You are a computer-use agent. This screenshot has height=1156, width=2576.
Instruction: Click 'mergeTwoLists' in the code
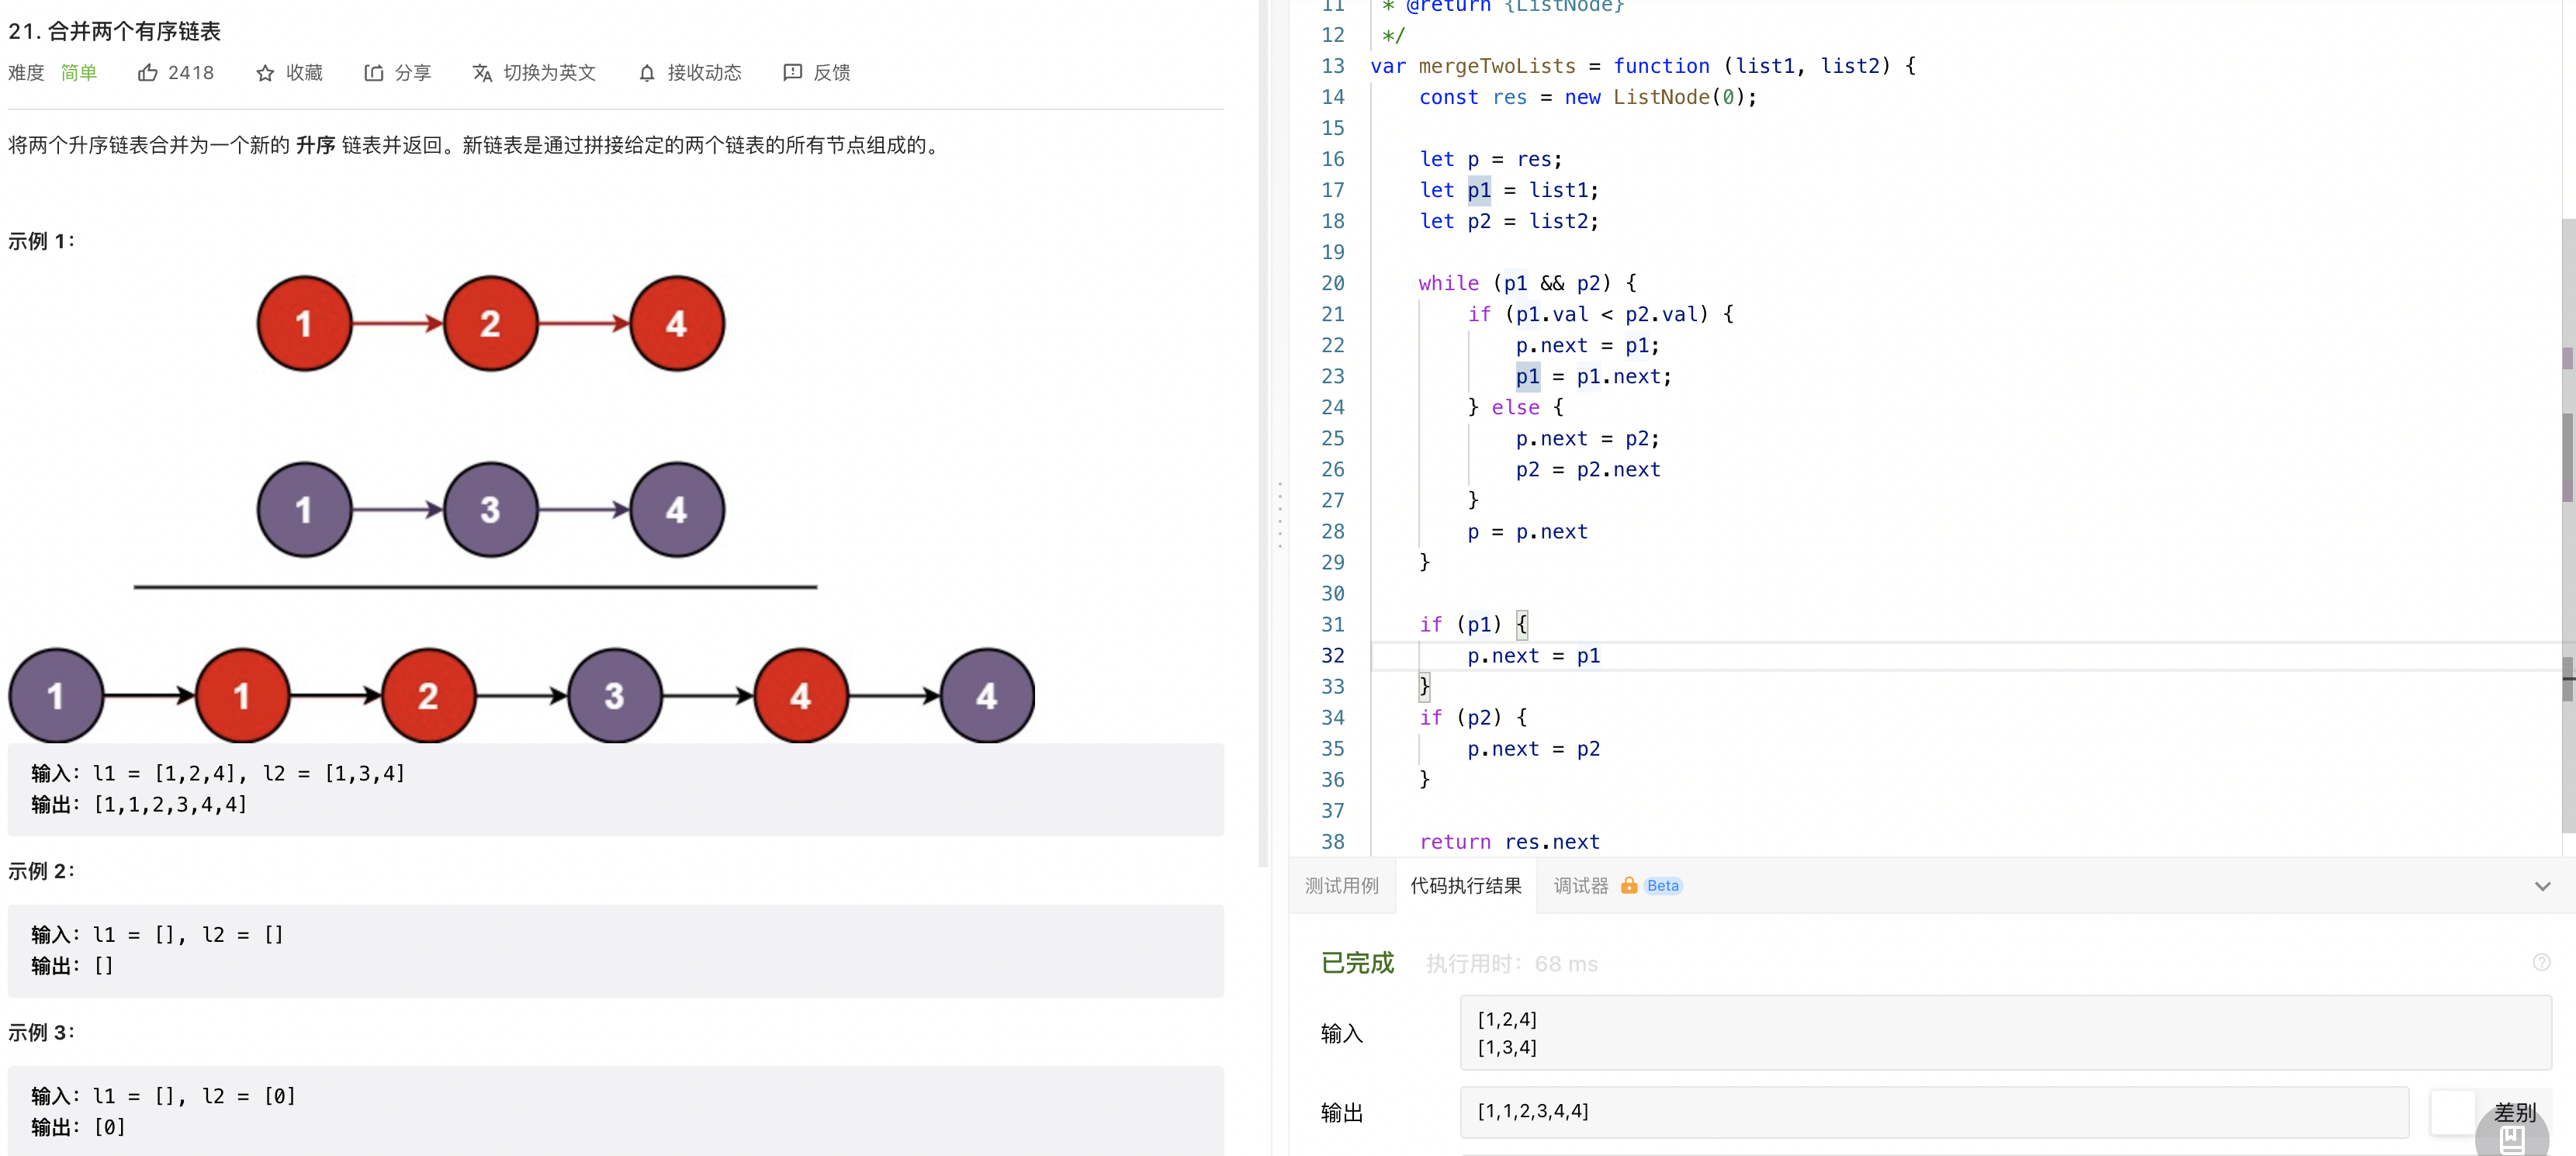tap(1496, 66)
